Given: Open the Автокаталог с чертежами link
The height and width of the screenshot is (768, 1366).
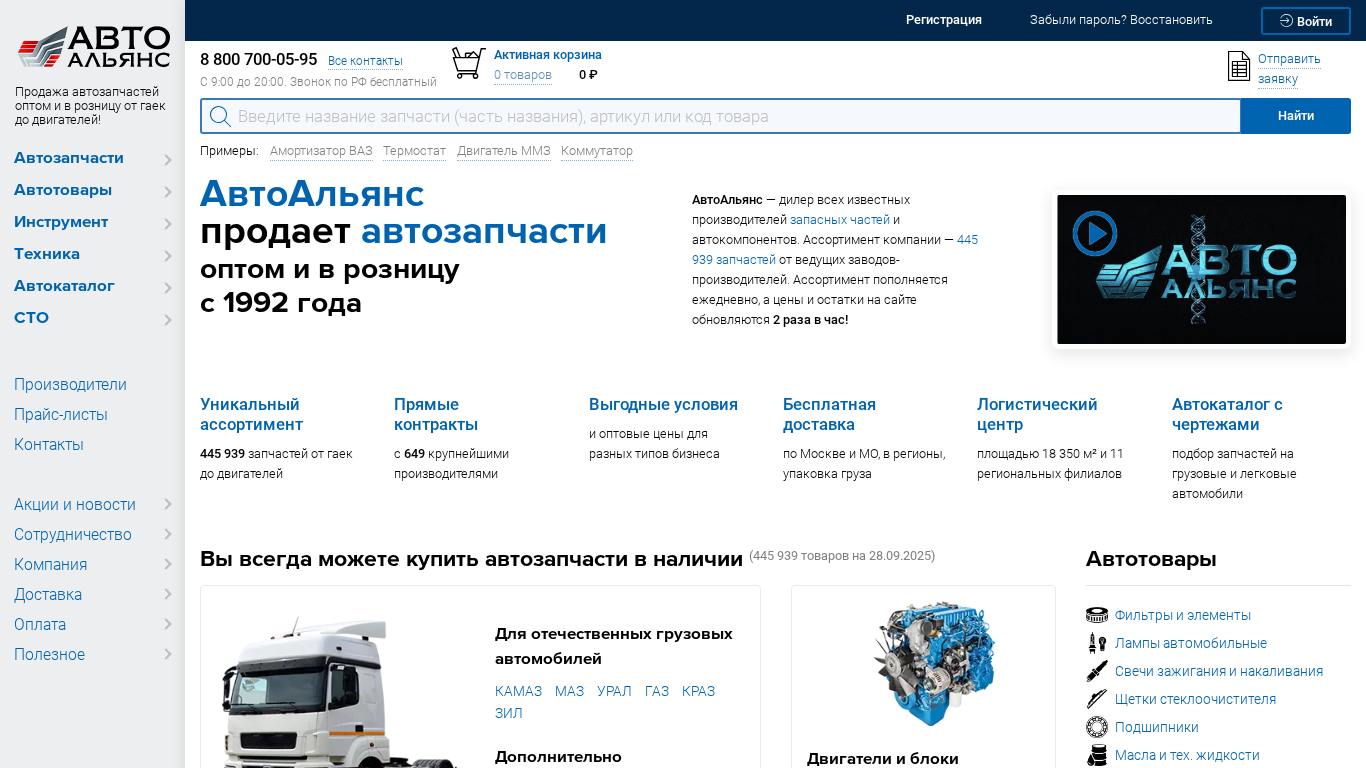Looking at the screenshot, I should [1227, 415].
